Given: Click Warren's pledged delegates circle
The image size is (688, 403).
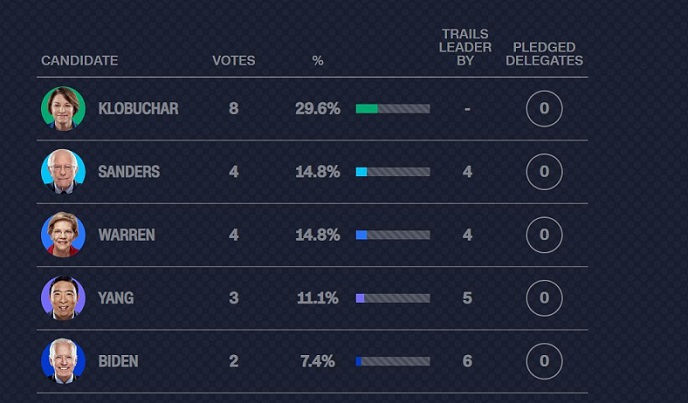Looking at the screenshot, I should (x=544, y=234).
